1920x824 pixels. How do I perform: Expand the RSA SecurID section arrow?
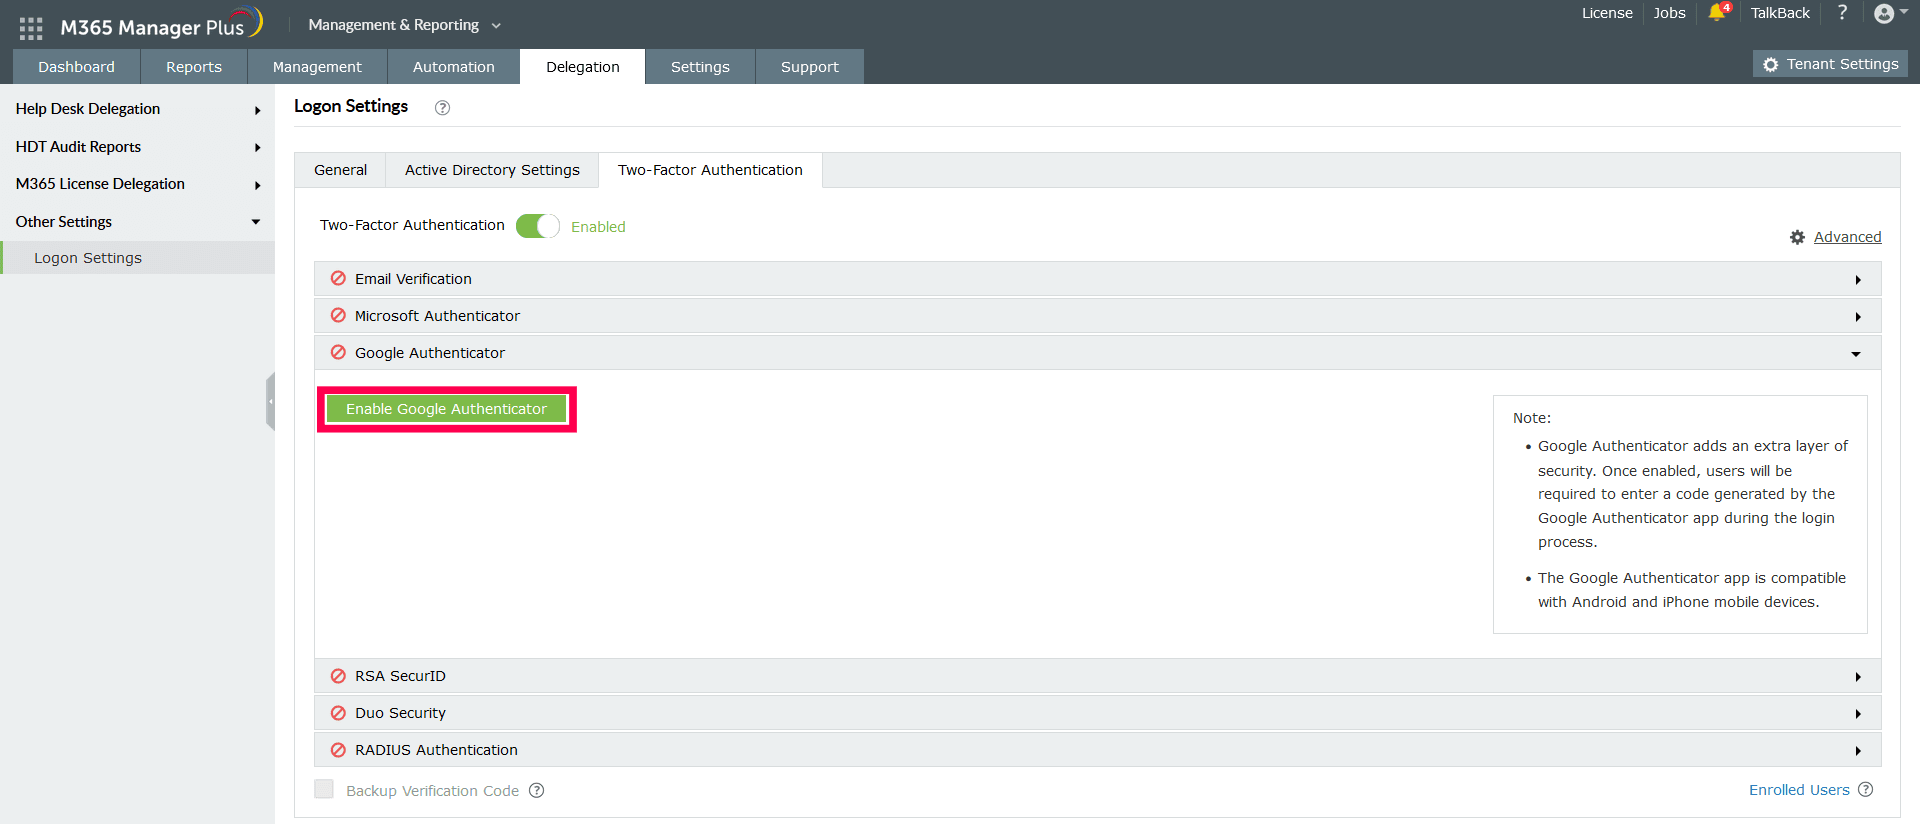(1858, 677)
